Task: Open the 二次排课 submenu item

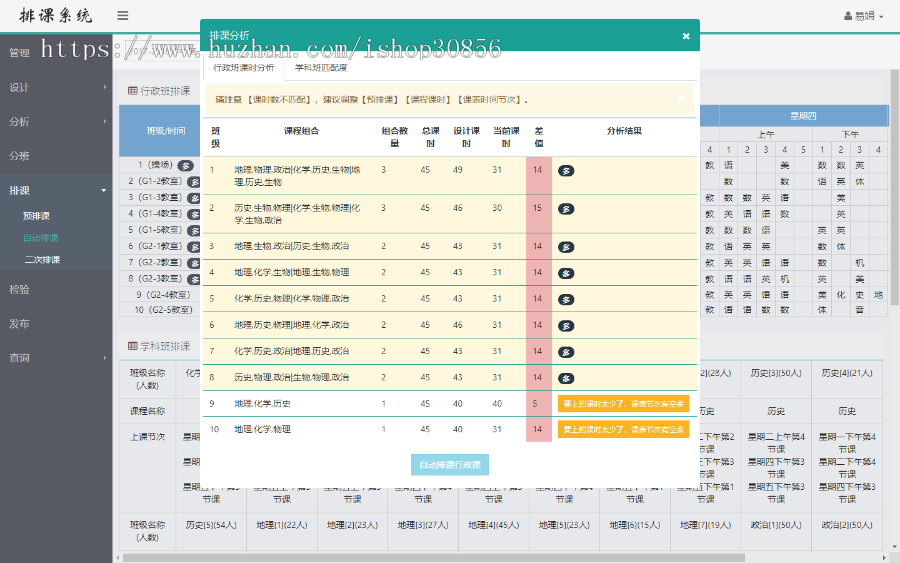Action: 42,259
